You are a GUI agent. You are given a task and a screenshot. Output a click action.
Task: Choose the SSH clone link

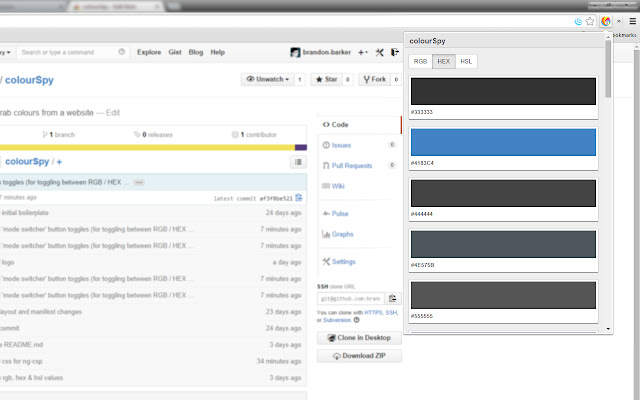pos(391,313)
